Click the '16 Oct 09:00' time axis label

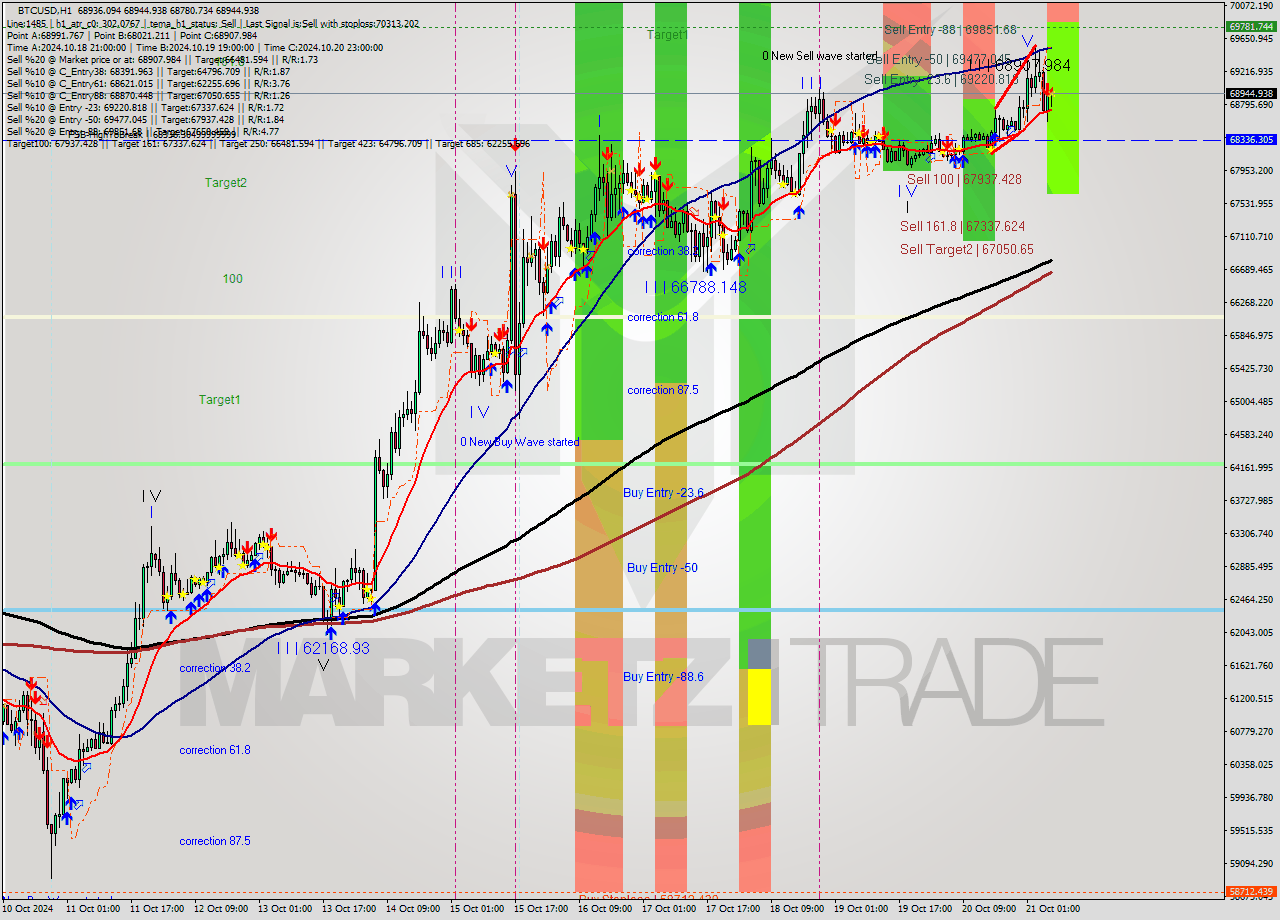coord(604,909)
